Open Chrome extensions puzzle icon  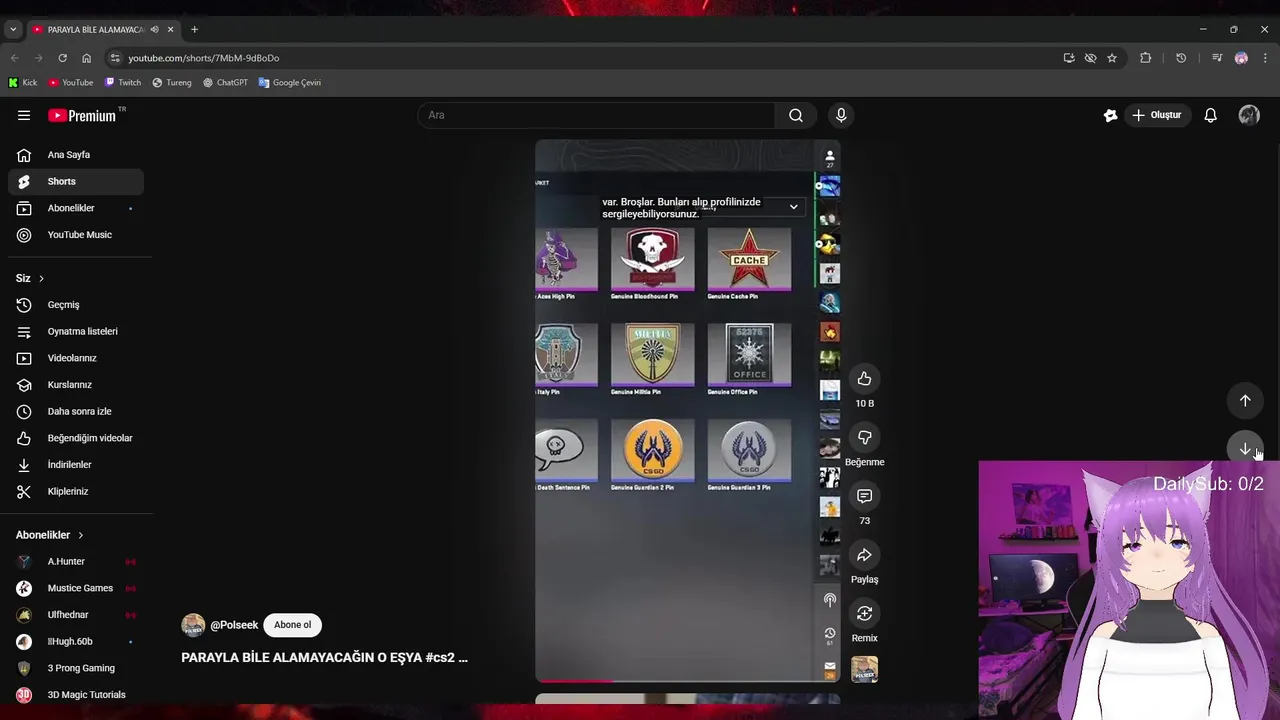(1145, 58)
